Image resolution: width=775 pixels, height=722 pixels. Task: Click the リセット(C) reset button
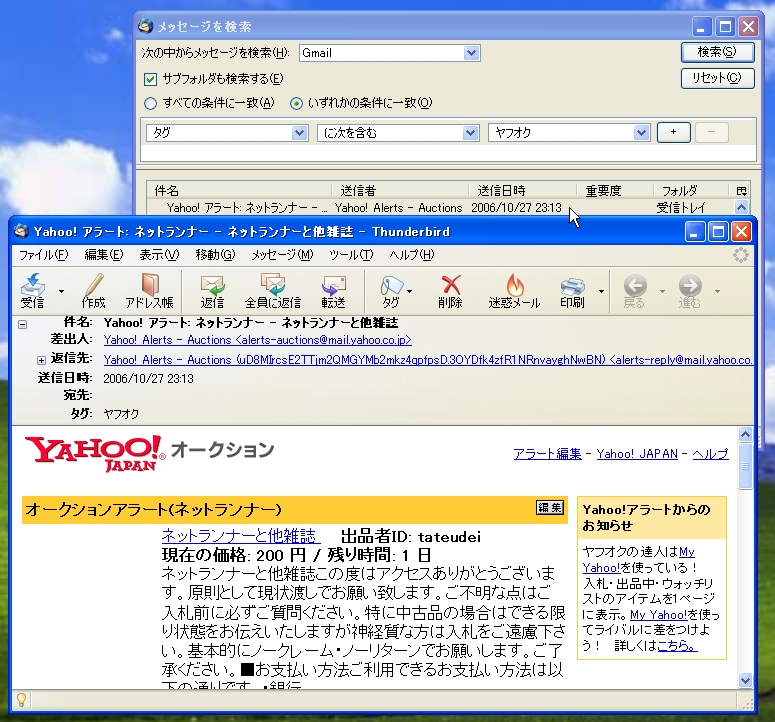click(x=717, y=78)
